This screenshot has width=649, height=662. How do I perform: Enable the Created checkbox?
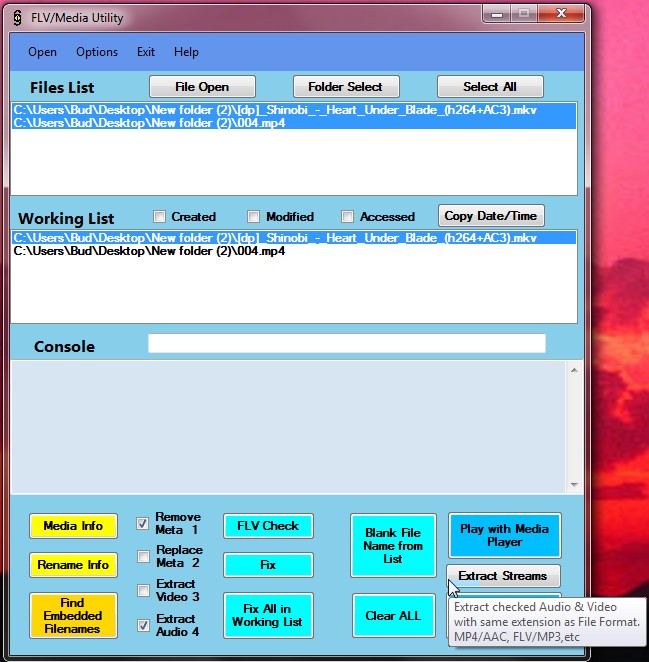coord(159,217)
